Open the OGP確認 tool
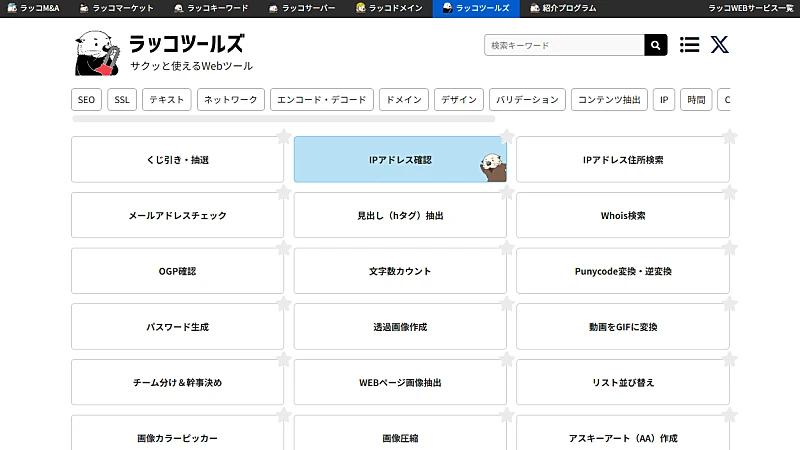Viewport: 800px width, 450px height. 177,270
